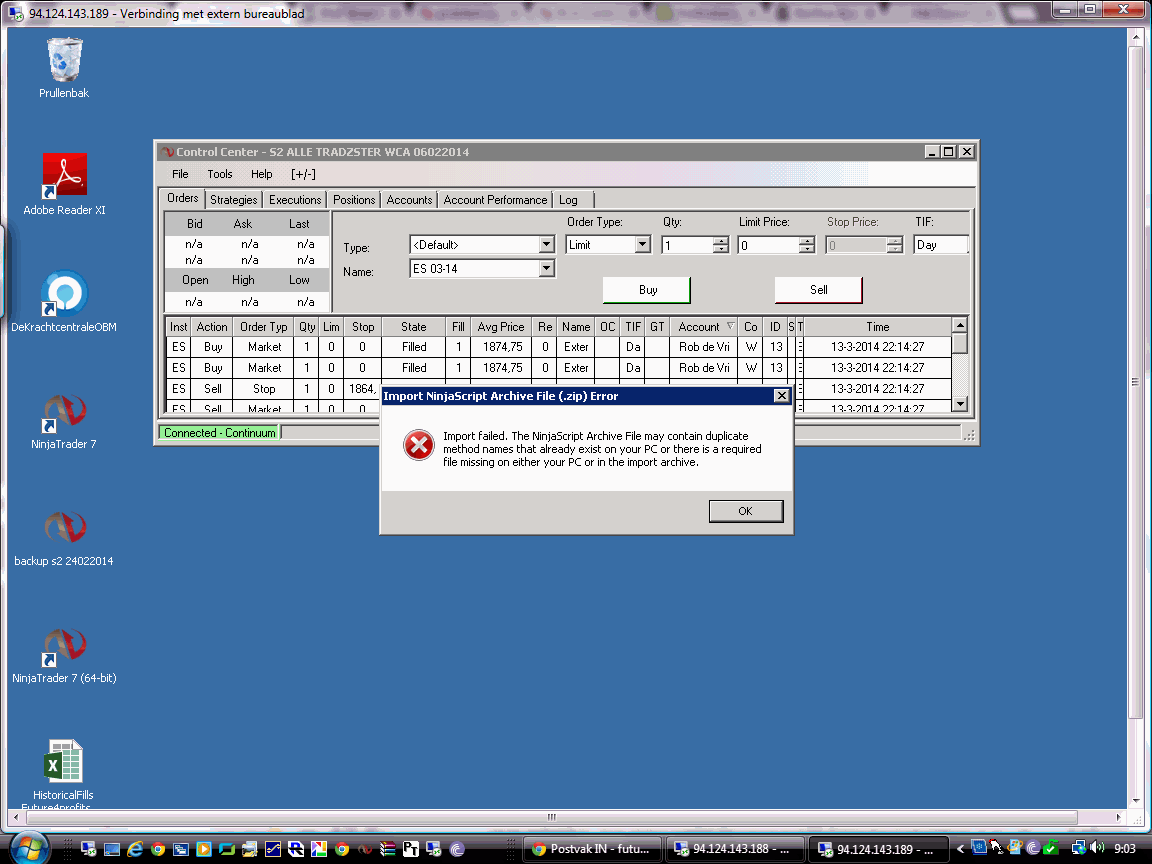Open the Order Type Limit dropdown
Image resolution: width=1152 pixels, height=864 pixels.
pyautogui.click(x=642, y=245)
